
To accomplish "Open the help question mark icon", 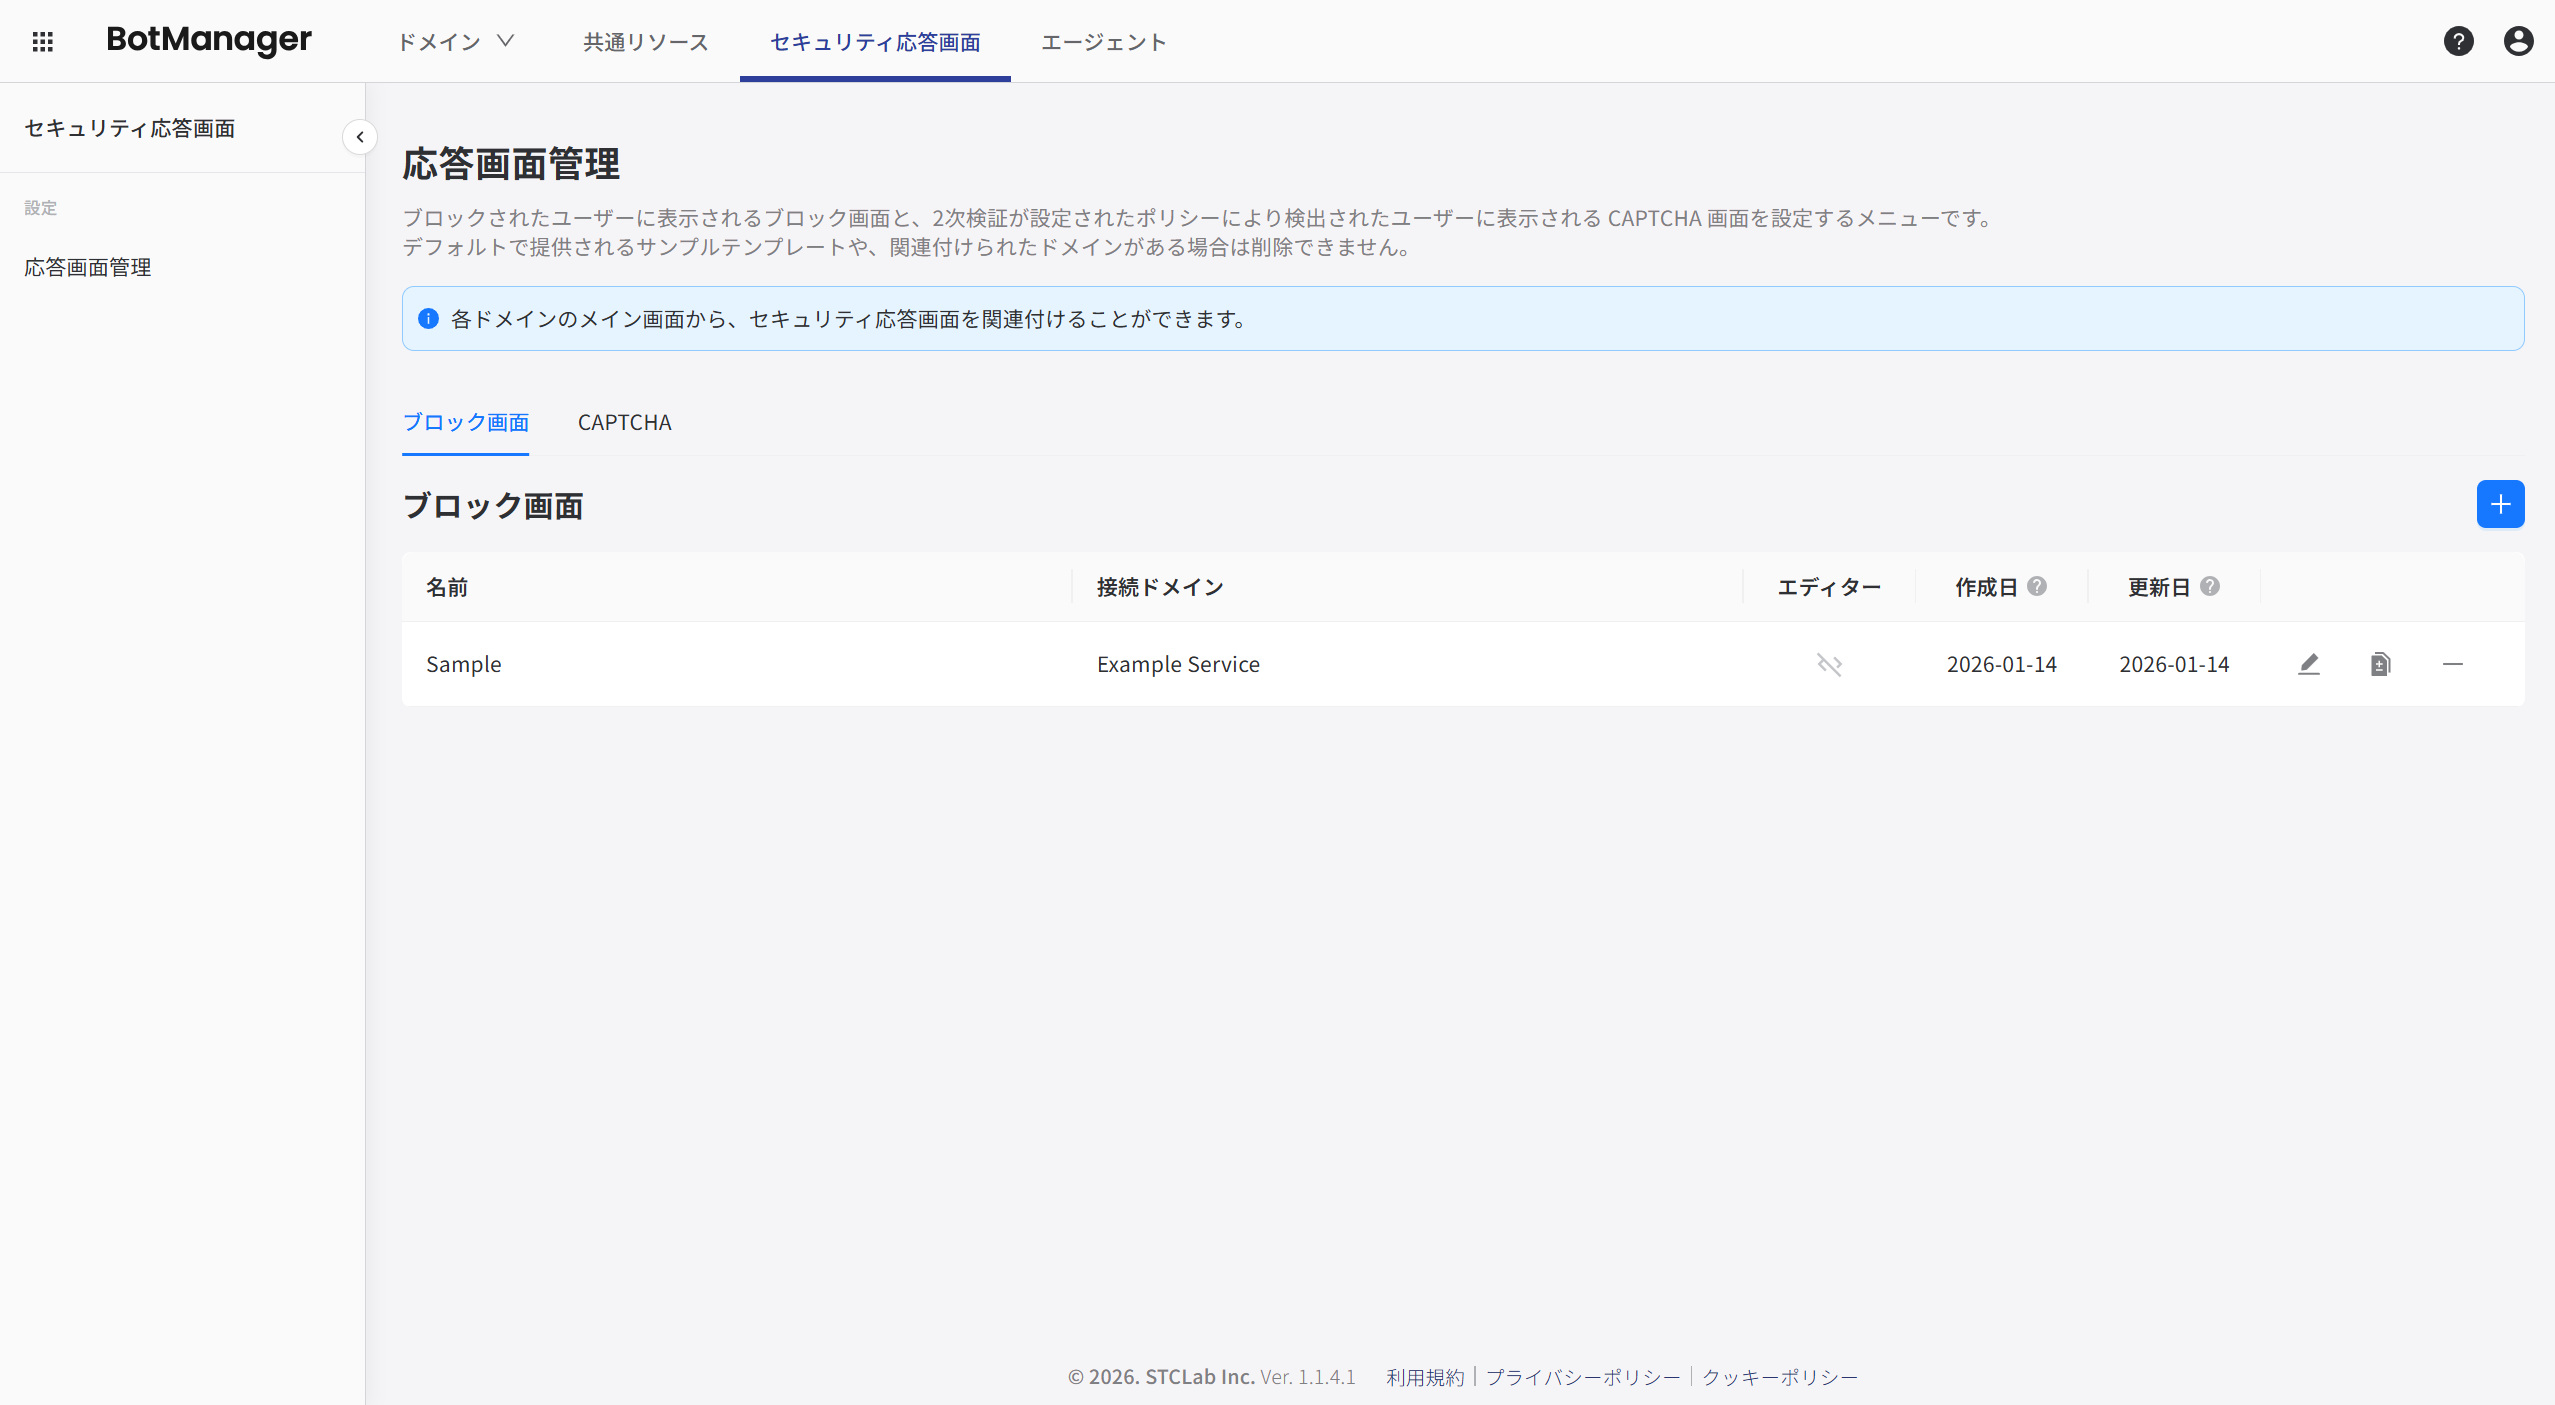I will pos(2459,41).
